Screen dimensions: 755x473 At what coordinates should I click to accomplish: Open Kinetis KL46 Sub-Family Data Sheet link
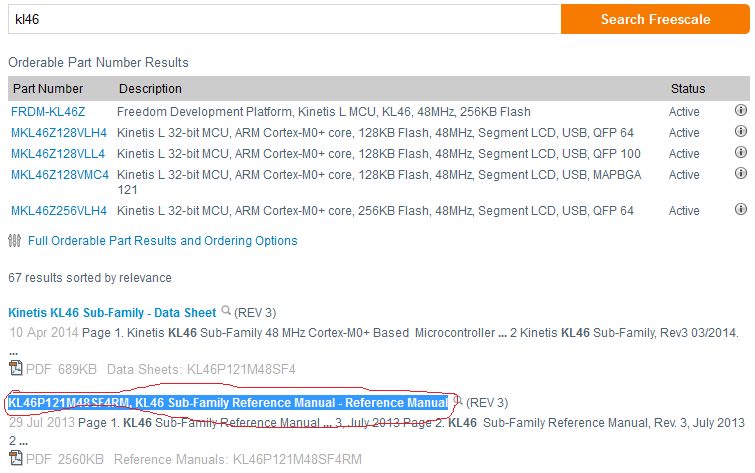tap(112, 313)
